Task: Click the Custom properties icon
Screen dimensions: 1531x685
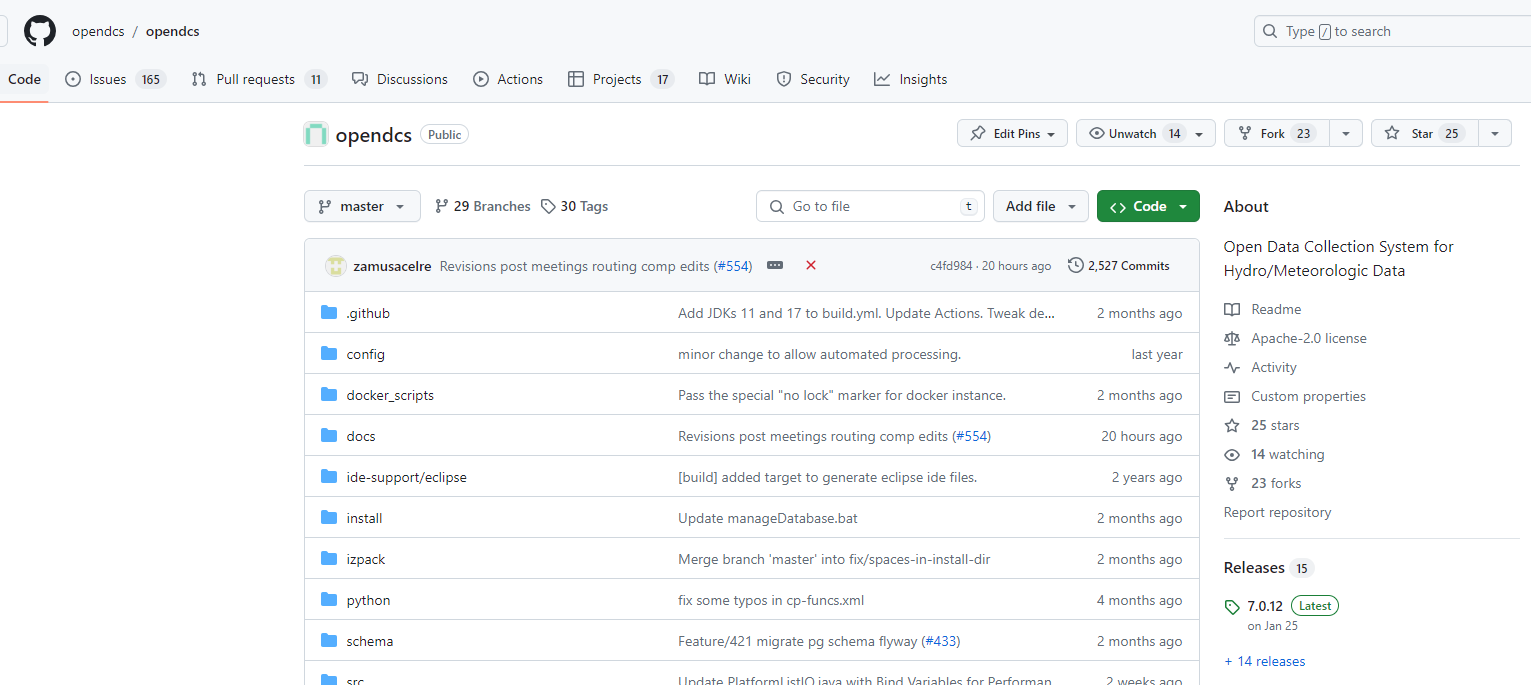Action: click(1232, 397)
